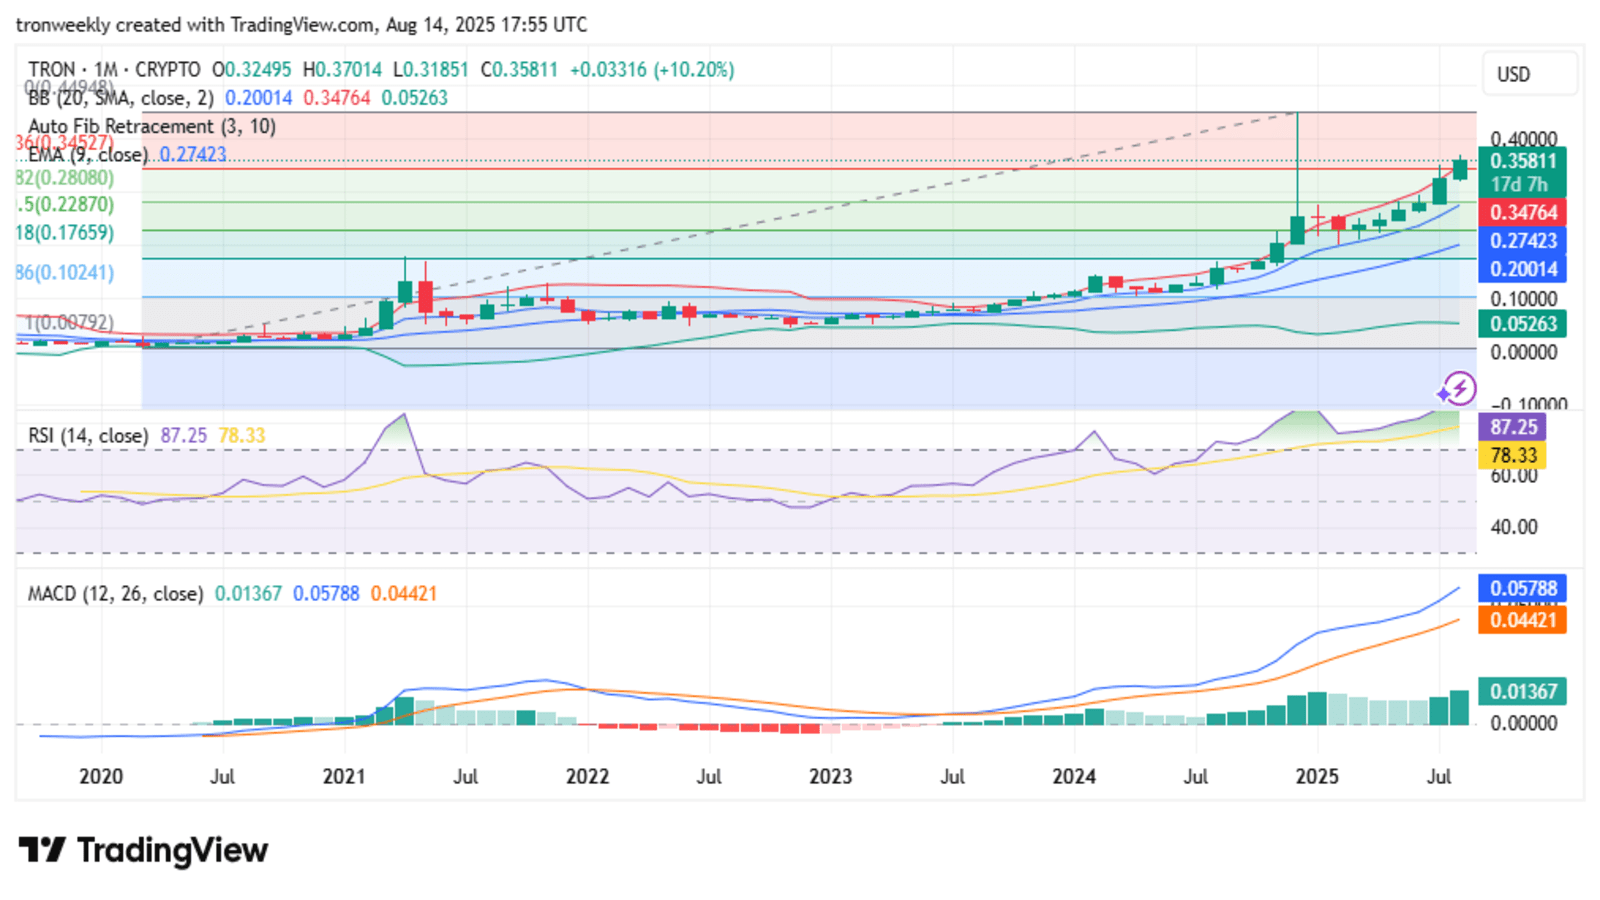
Task: Click the Fib level label (0.28080)
Action: coord(65,178)
